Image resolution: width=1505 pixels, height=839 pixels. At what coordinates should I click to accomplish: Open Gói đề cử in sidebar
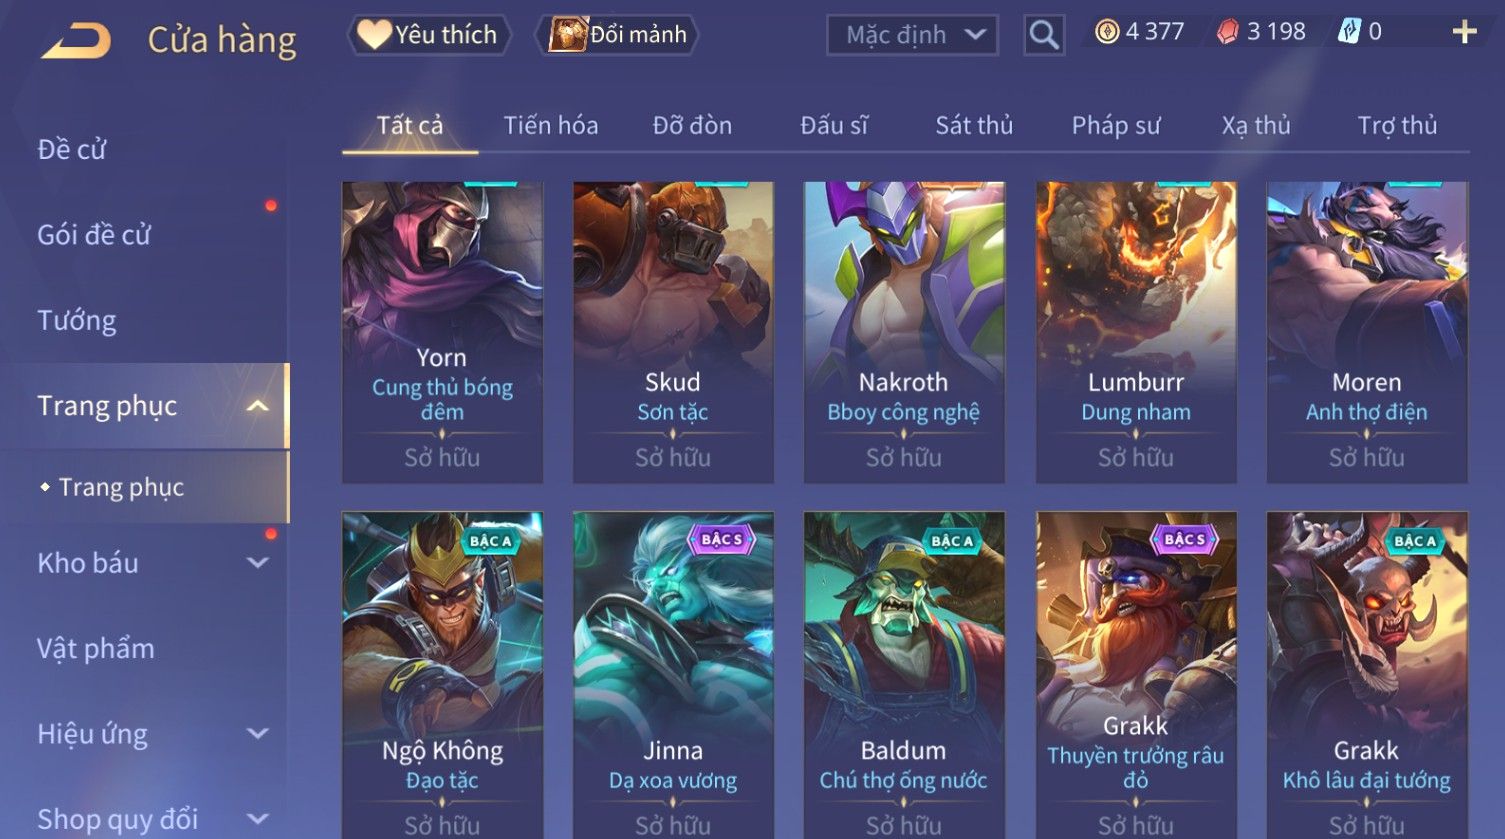coord(94,235)
